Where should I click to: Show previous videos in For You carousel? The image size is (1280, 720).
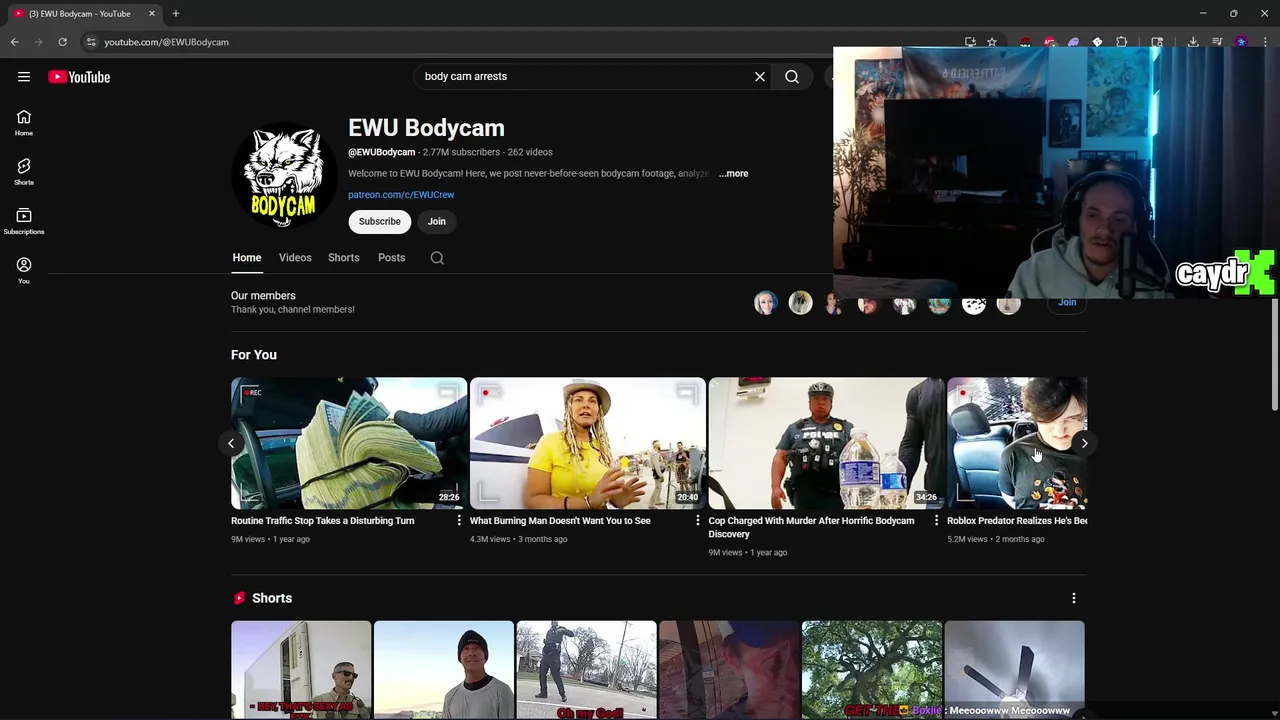coord(231,443)
